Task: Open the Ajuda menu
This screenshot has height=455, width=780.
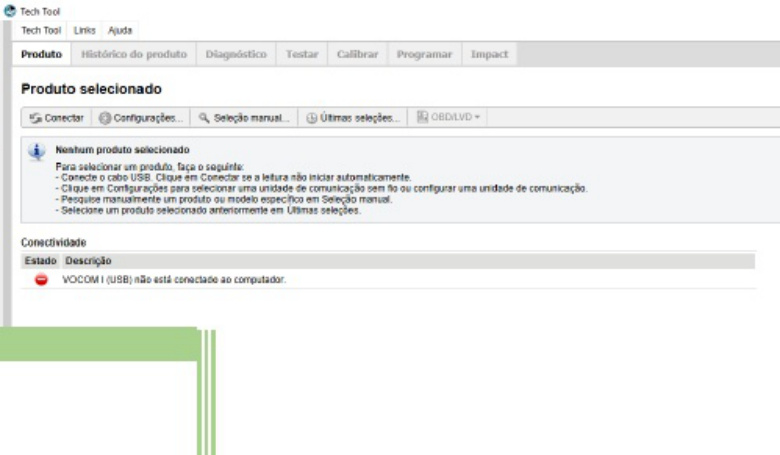Action: (120, 30)
